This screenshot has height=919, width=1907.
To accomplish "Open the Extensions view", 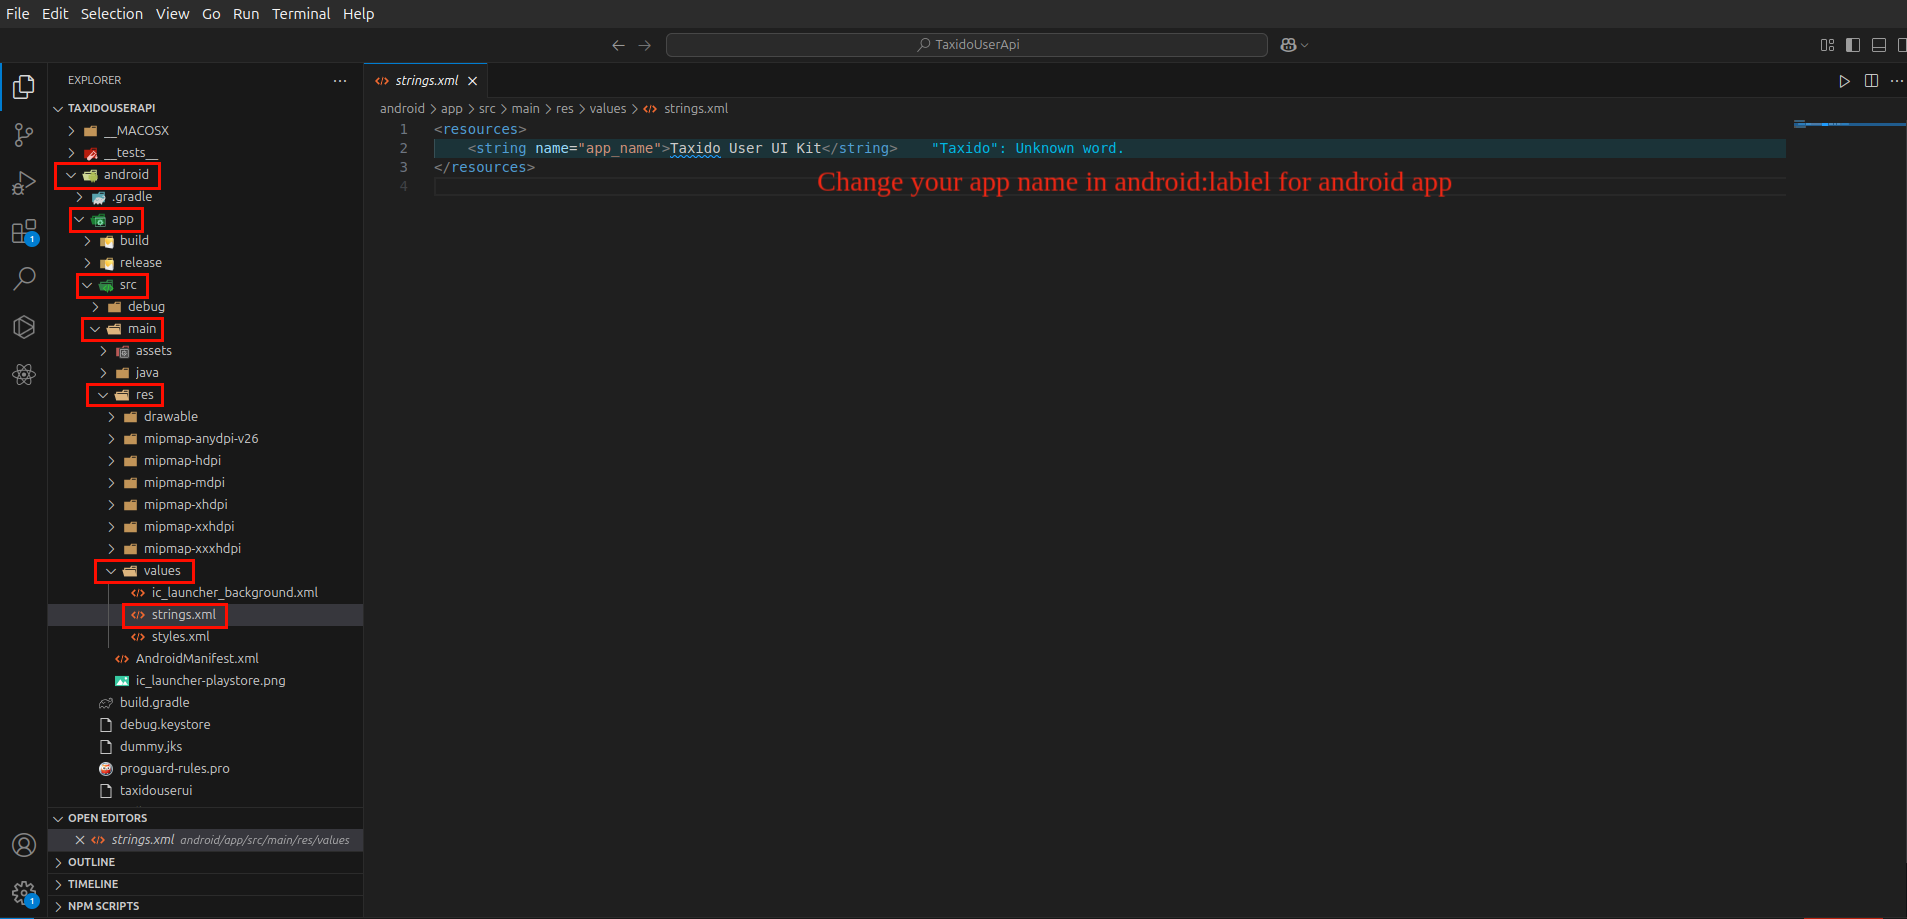I will (x=24, y=232).
